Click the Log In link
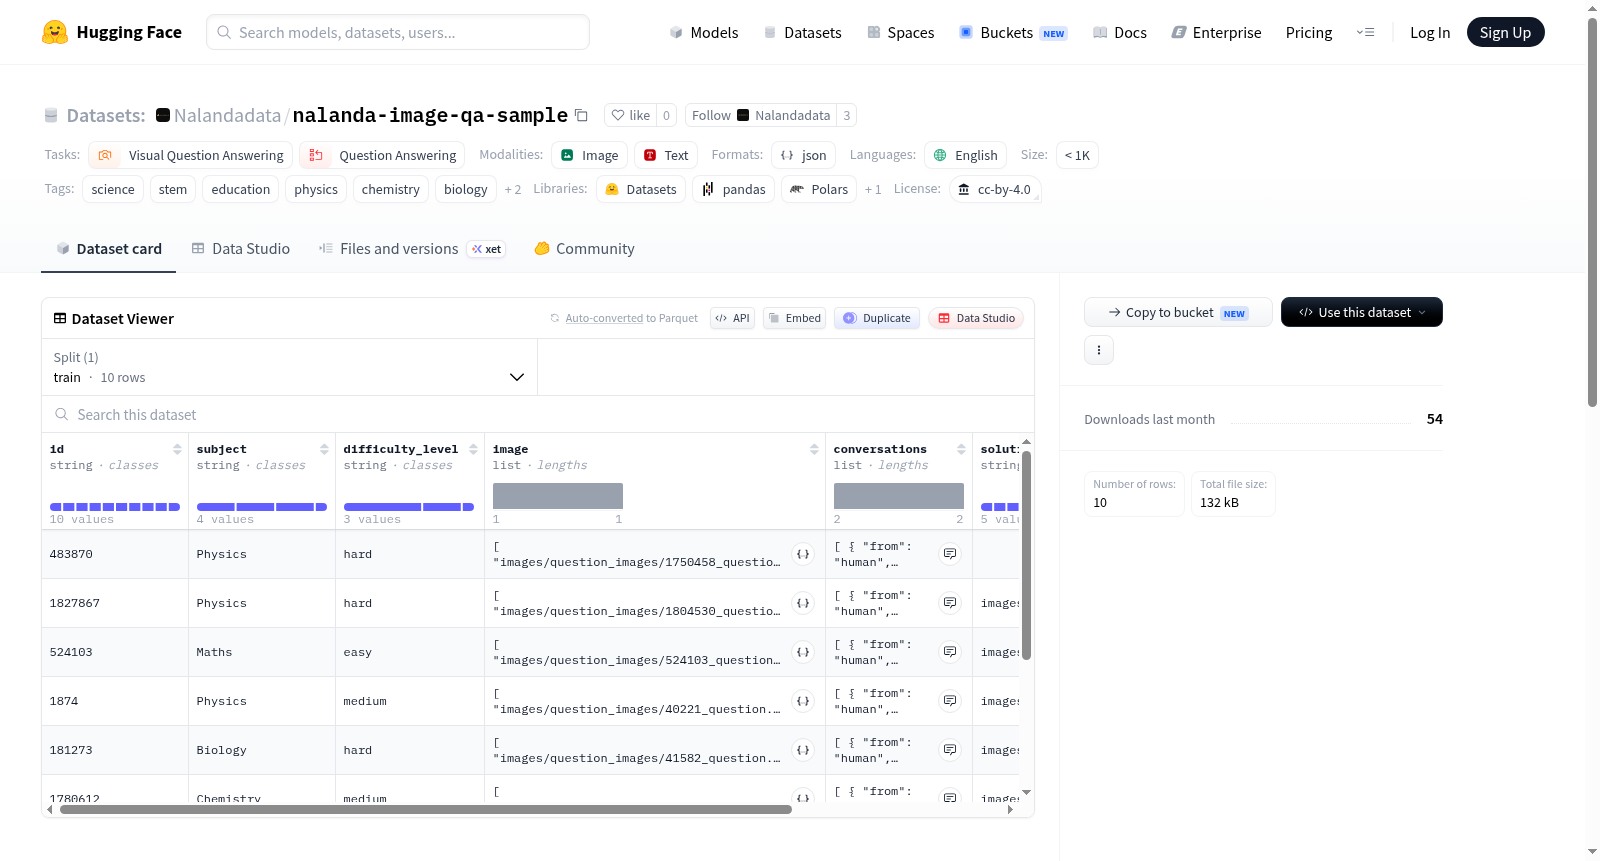Viewport: 1600px width, 861px height. (x=1430, y=33)
